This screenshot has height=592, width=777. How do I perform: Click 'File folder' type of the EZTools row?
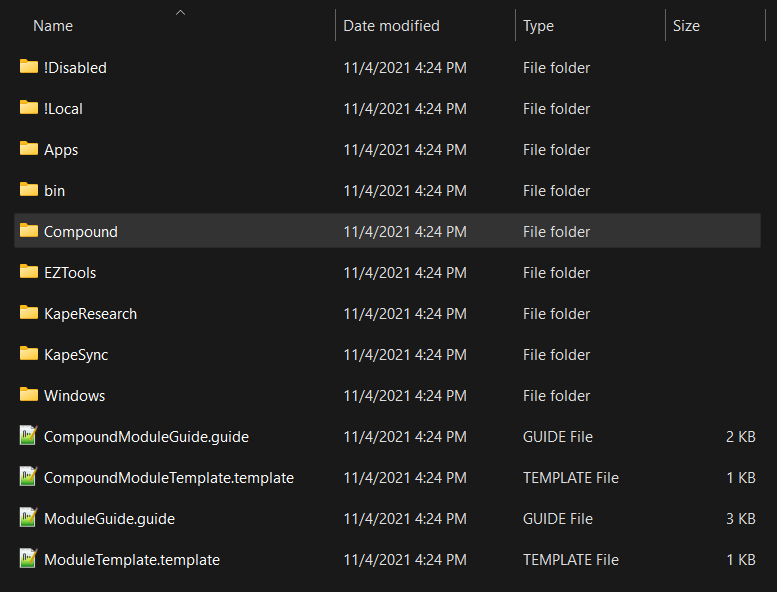coord(556,273)
